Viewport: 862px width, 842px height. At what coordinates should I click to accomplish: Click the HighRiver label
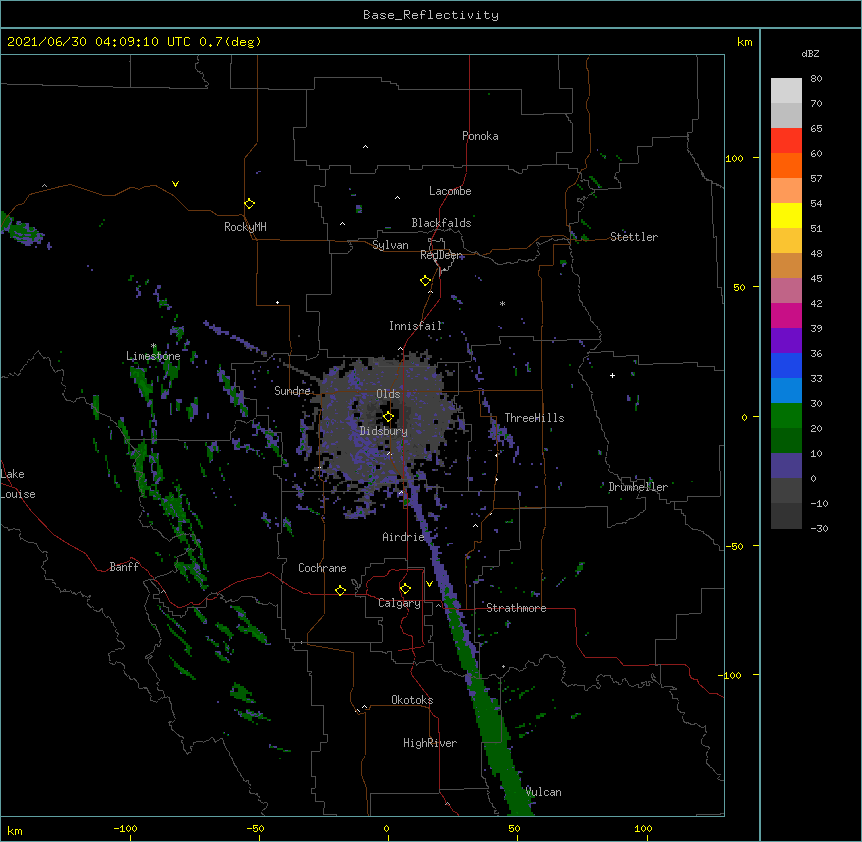point(430,743)
